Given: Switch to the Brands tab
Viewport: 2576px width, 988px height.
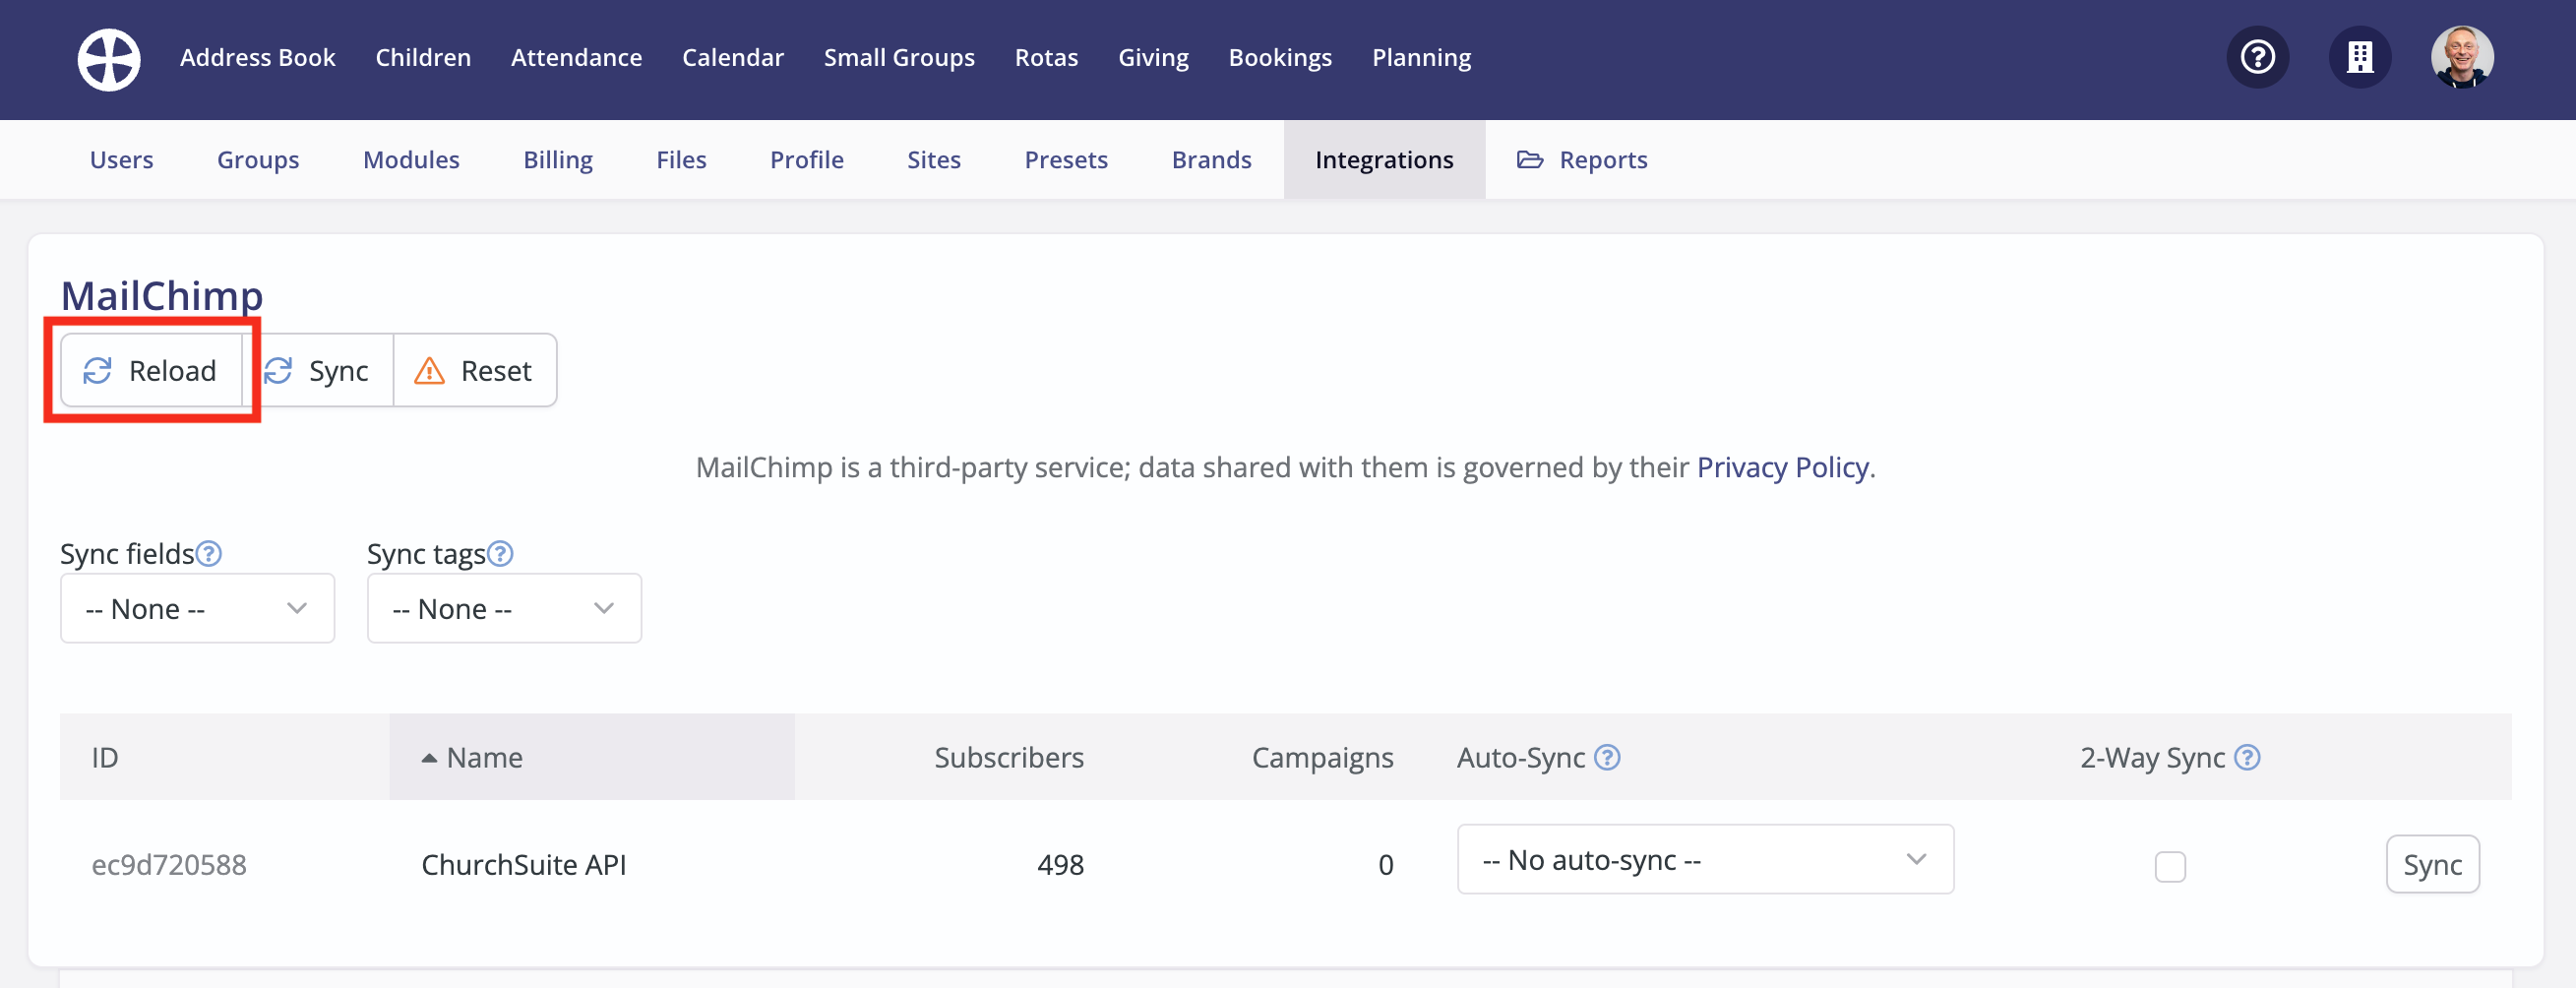Looking at the screenshot, I should (x=1211, y=159).
